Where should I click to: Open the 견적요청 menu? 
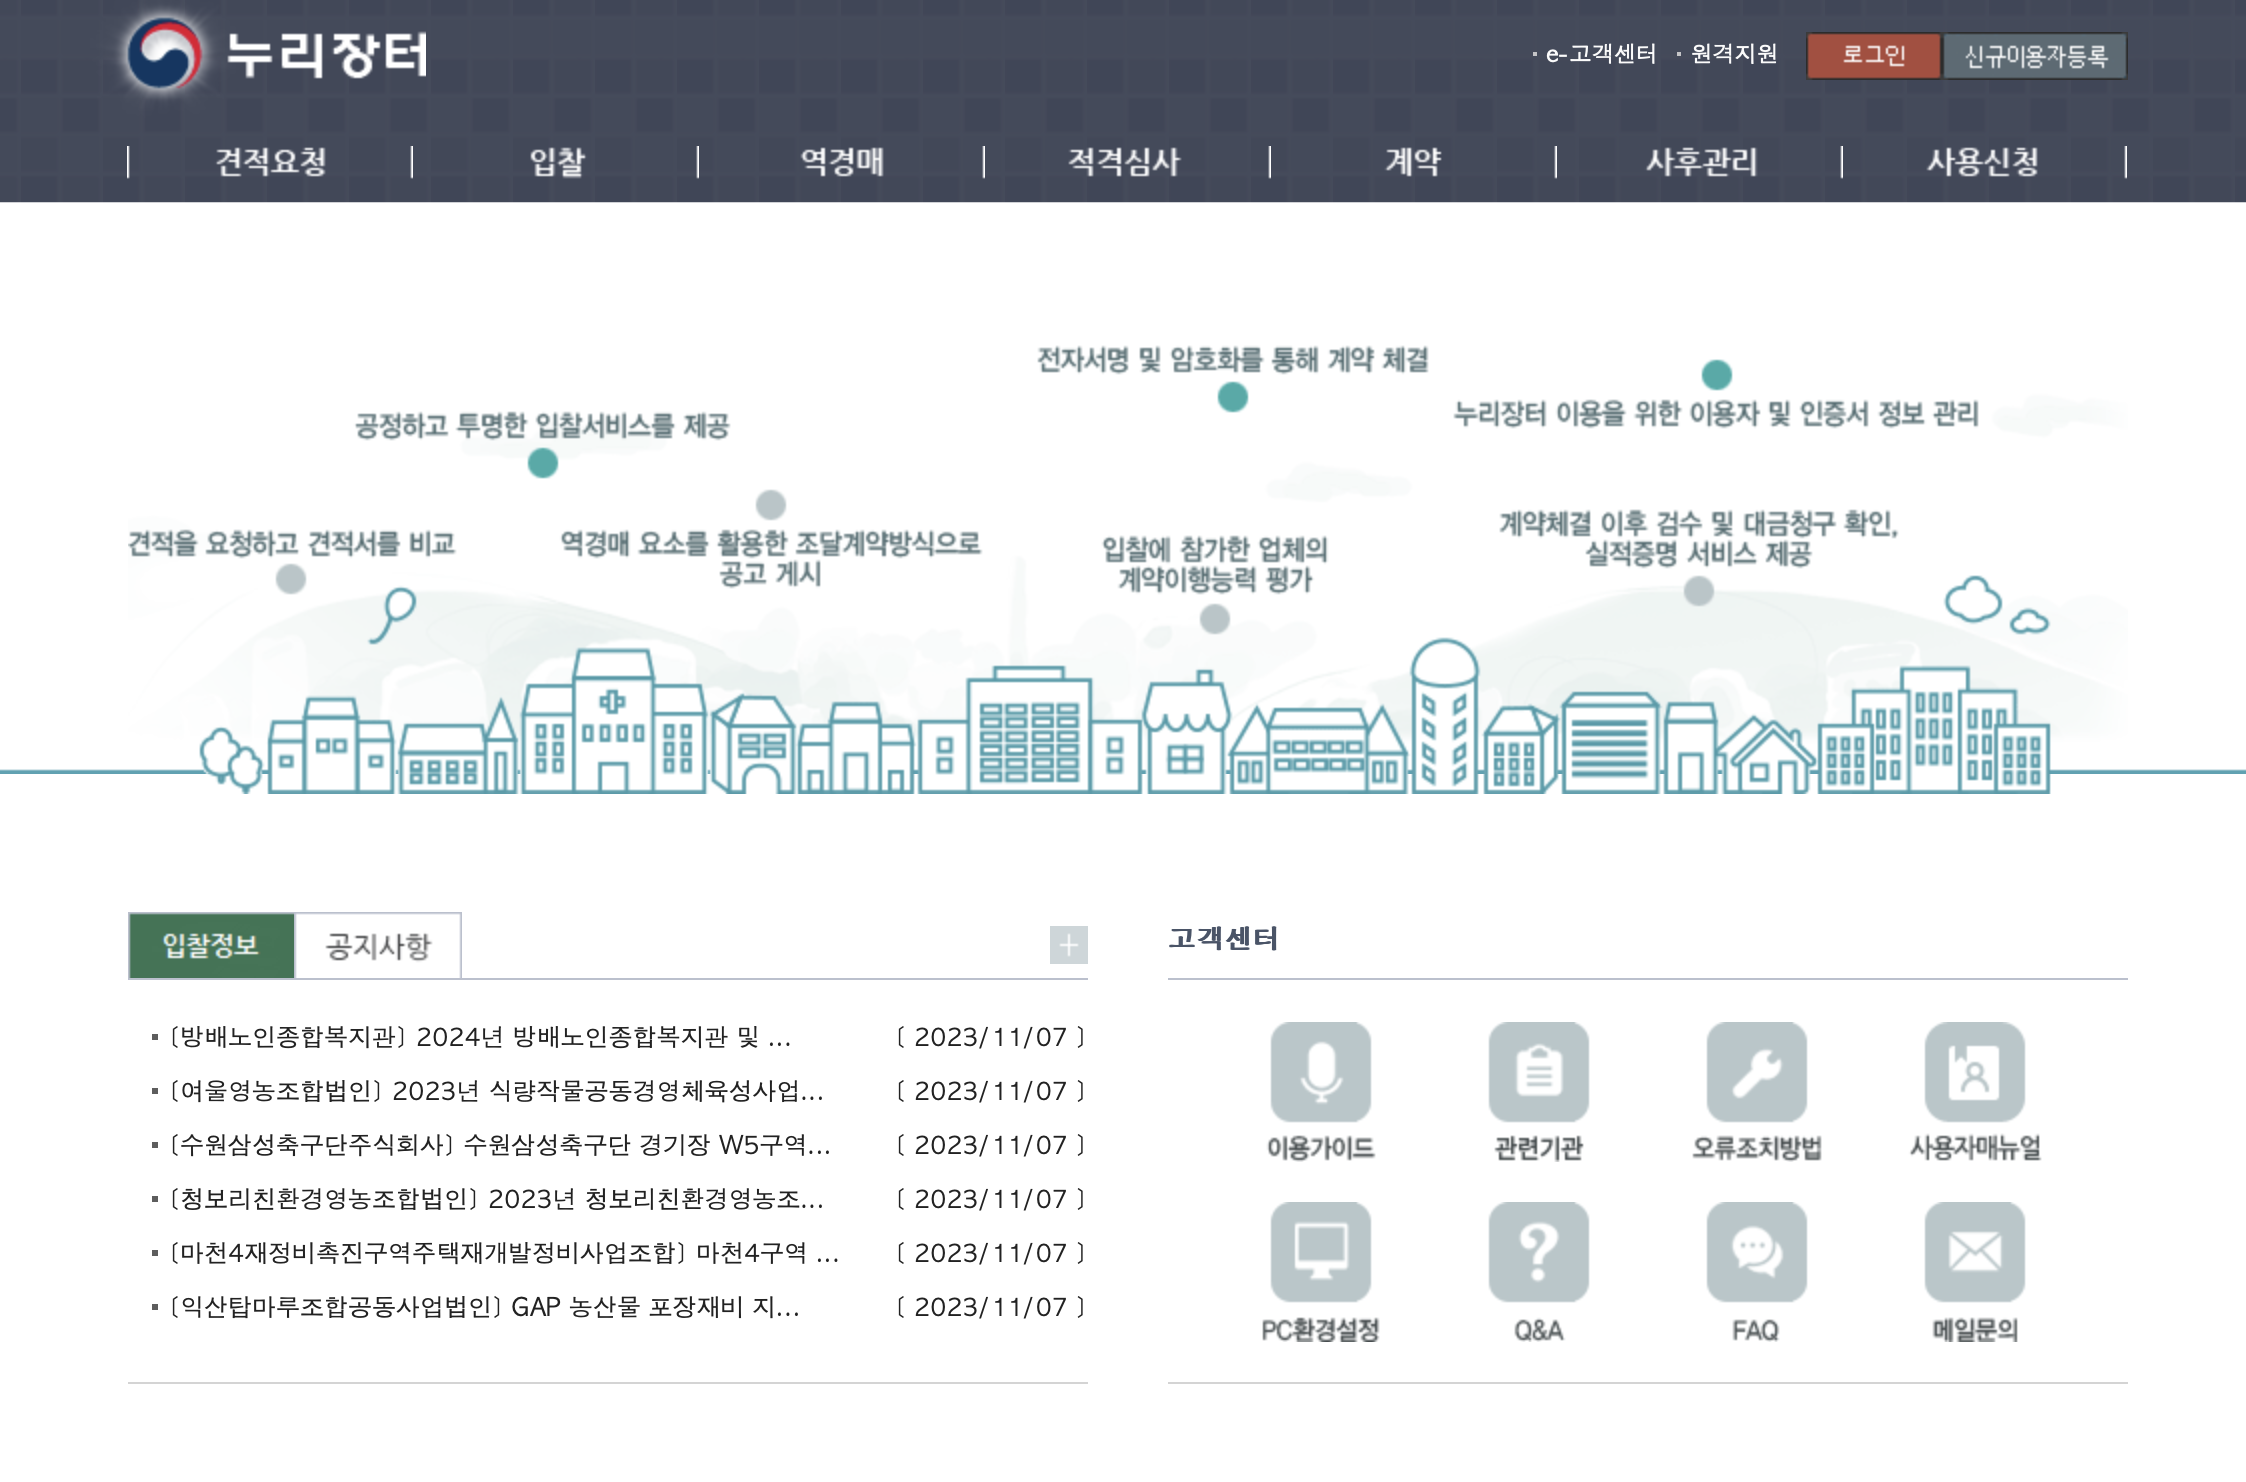(272, 162)
